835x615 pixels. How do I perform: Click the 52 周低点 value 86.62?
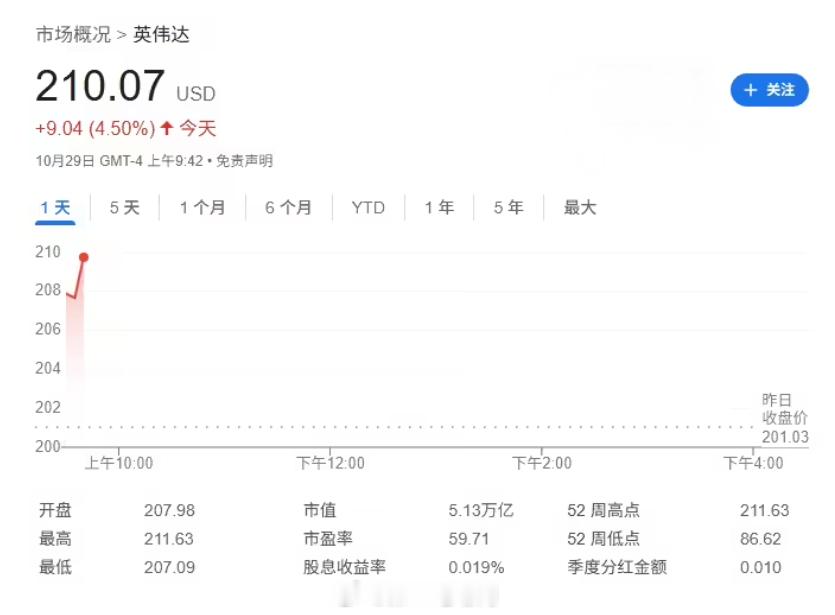point(760,539)
